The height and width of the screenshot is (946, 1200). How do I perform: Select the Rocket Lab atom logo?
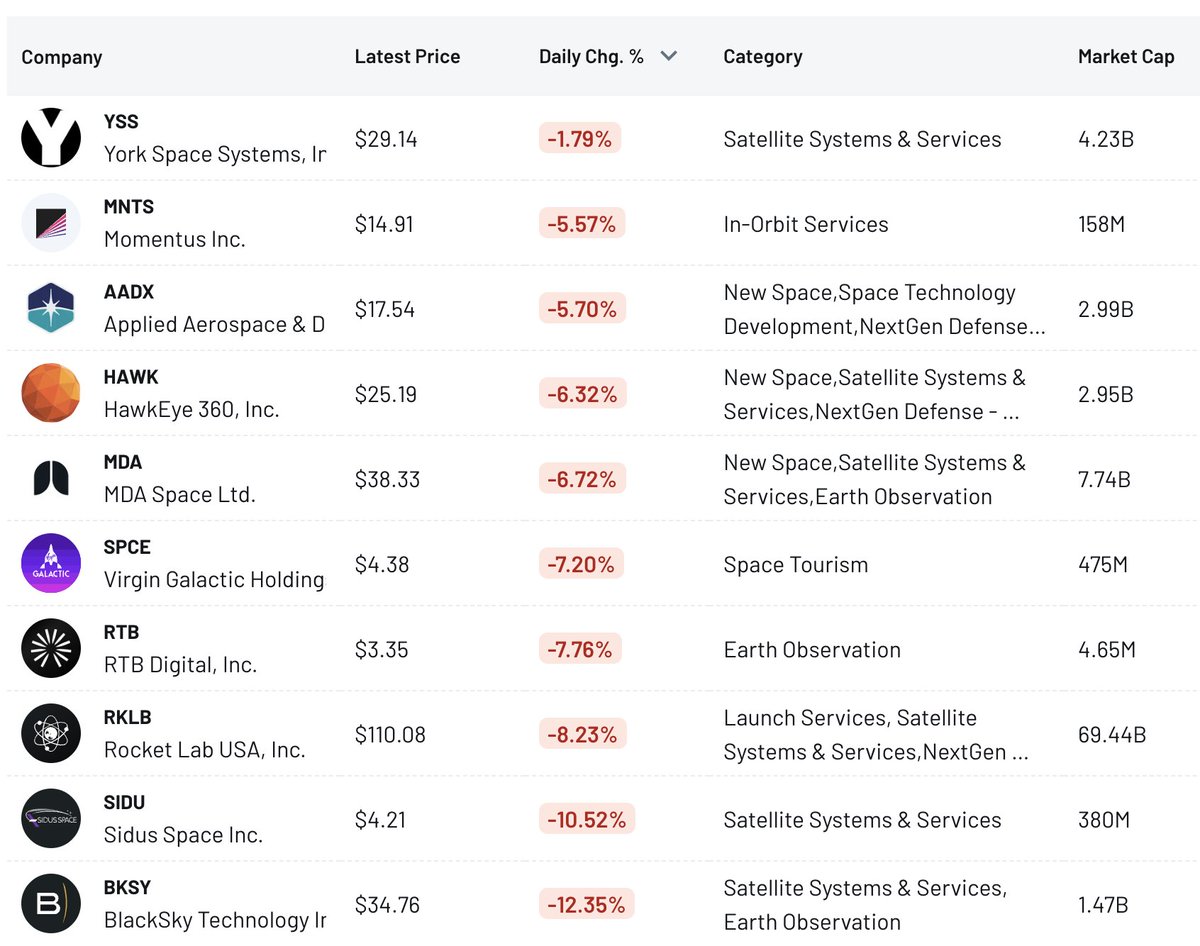pyautogui.click(x=51, y=734)
